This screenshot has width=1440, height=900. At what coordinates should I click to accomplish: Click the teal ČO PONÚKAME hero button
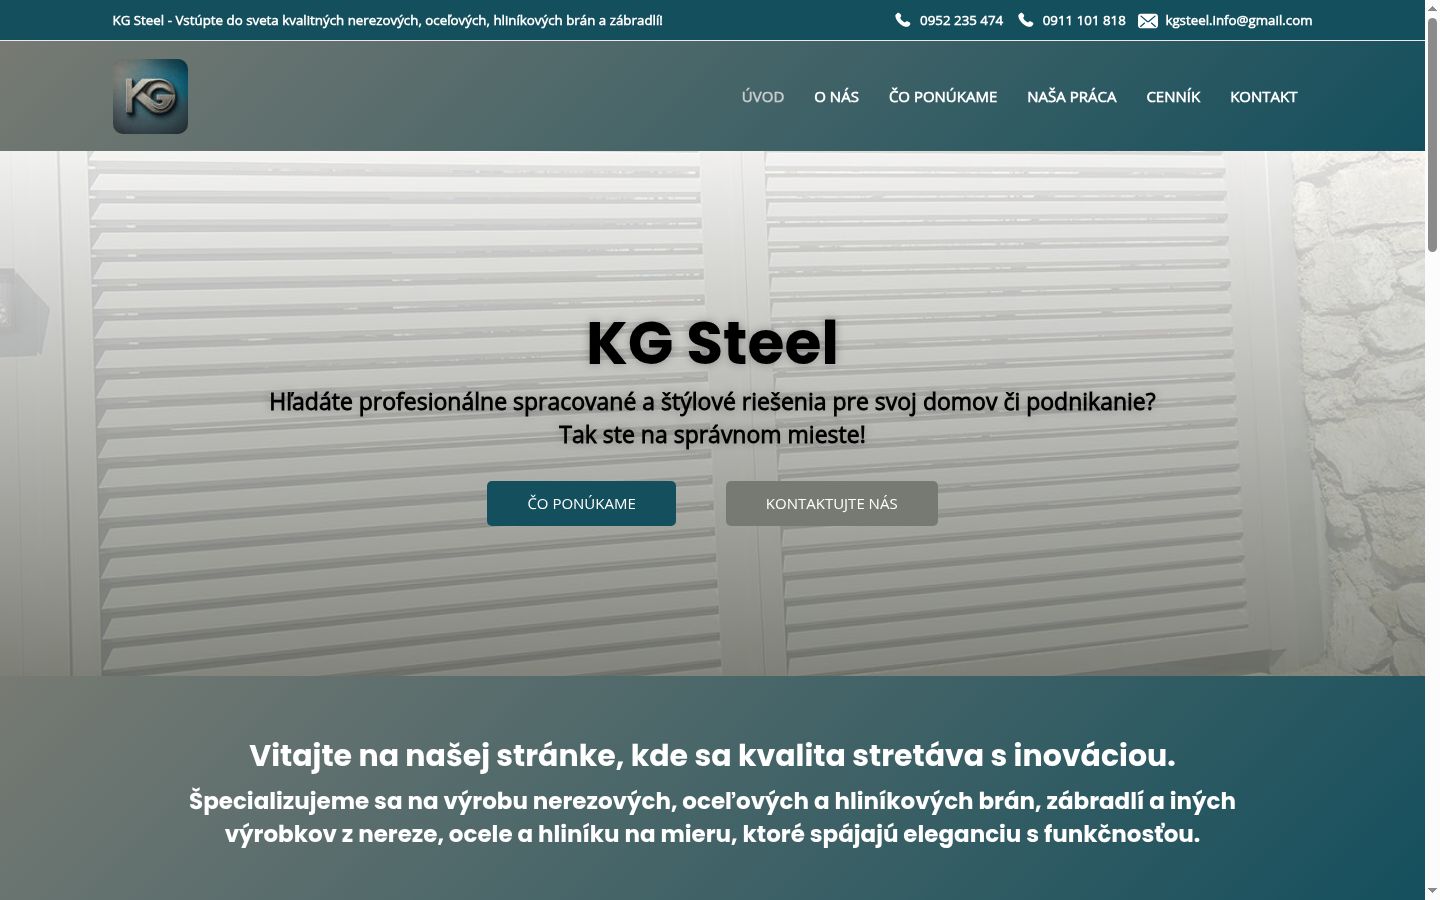[x=581, y=503]
